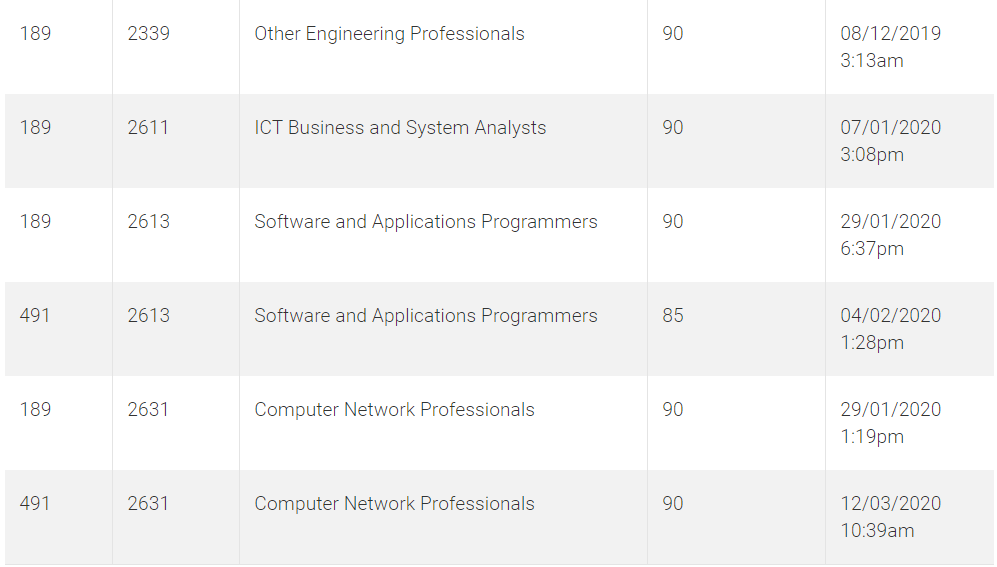Select Software and Applications Programmers in subclass 491 row
Viewport: 997px width, 567px height.
pos(426,316)
